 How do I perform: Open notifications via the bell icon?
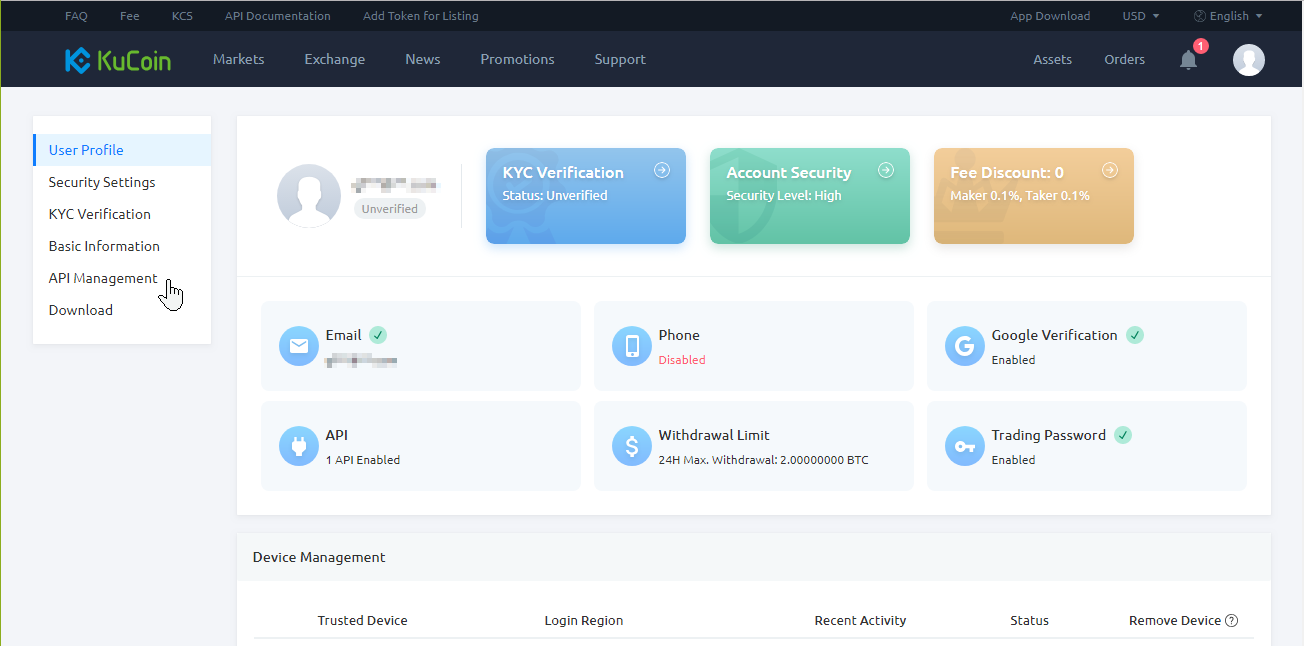point(1188,60)
